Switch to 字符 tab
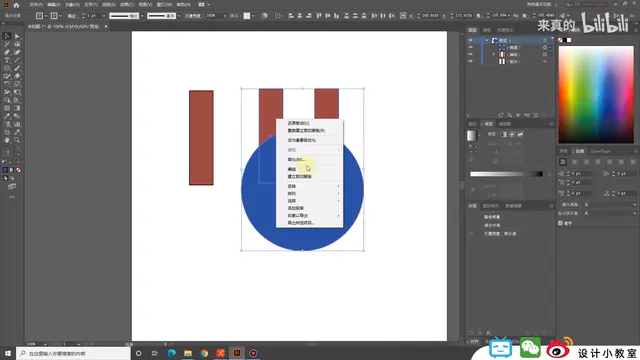Image resolution: width=640 pixels, height=360 pixels. [x=564, y=151]
